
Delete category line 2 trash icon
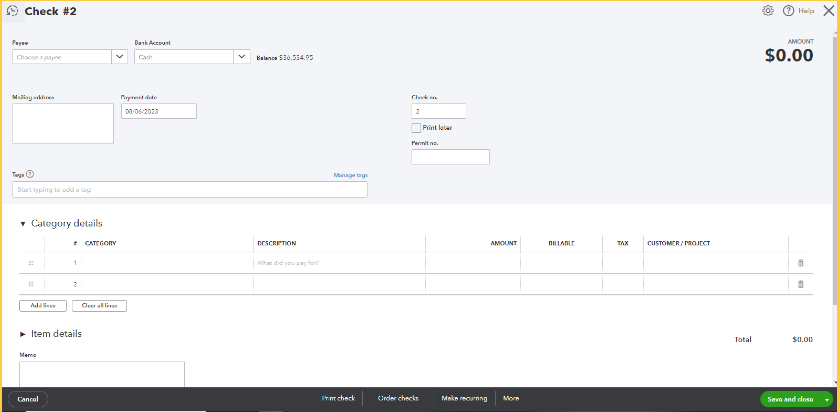pos(801,284)
